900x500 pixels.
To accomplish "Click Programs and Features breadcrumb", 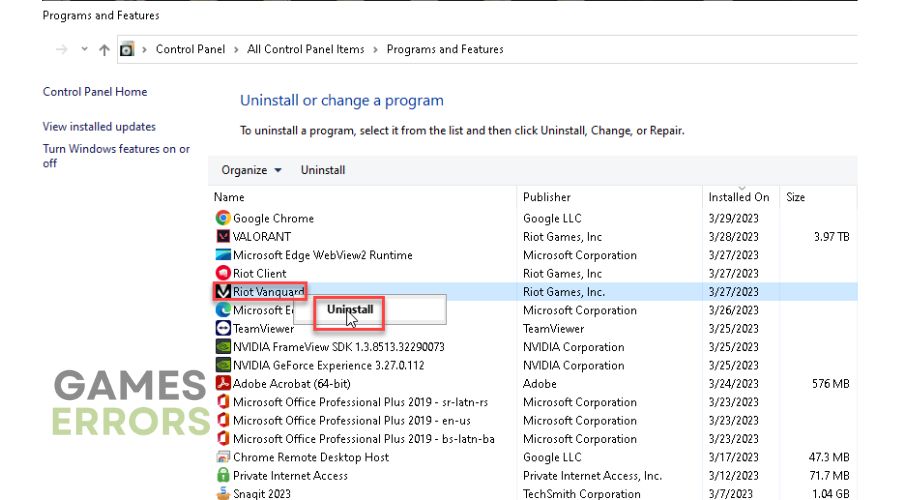I will 445,49.
